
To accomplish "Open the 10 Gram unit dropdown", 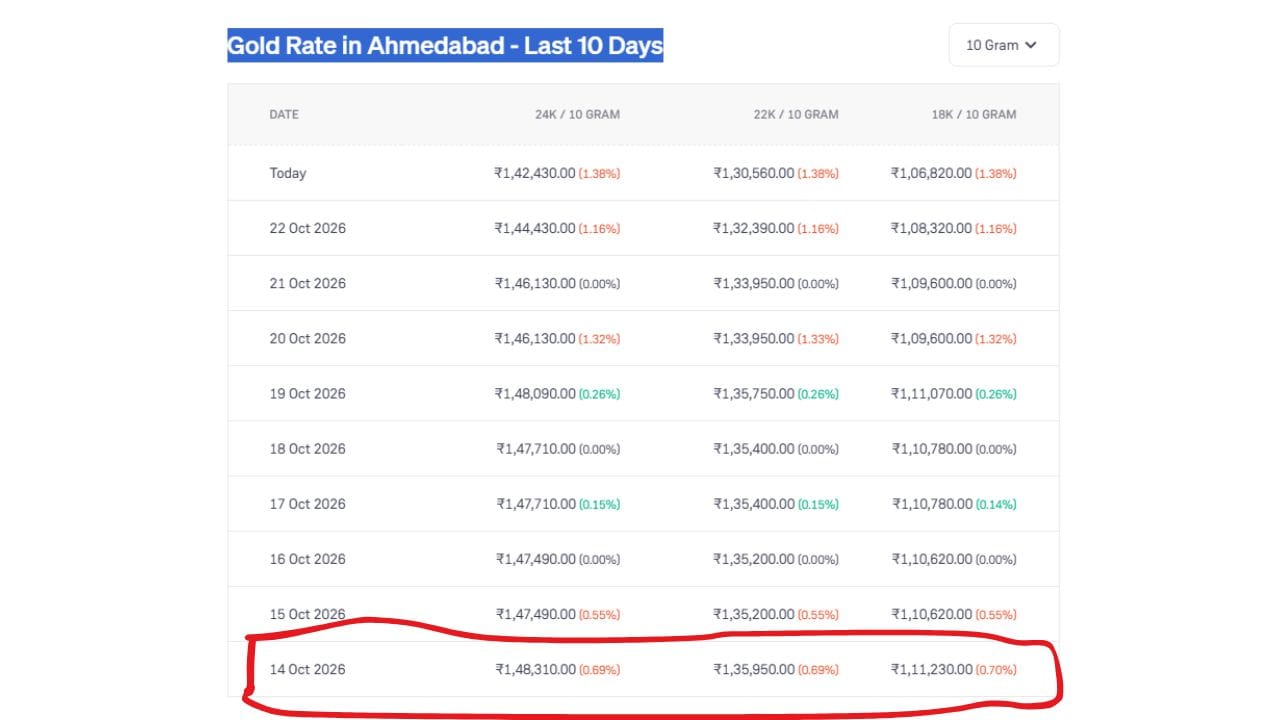I will (x=1003, y=45).
